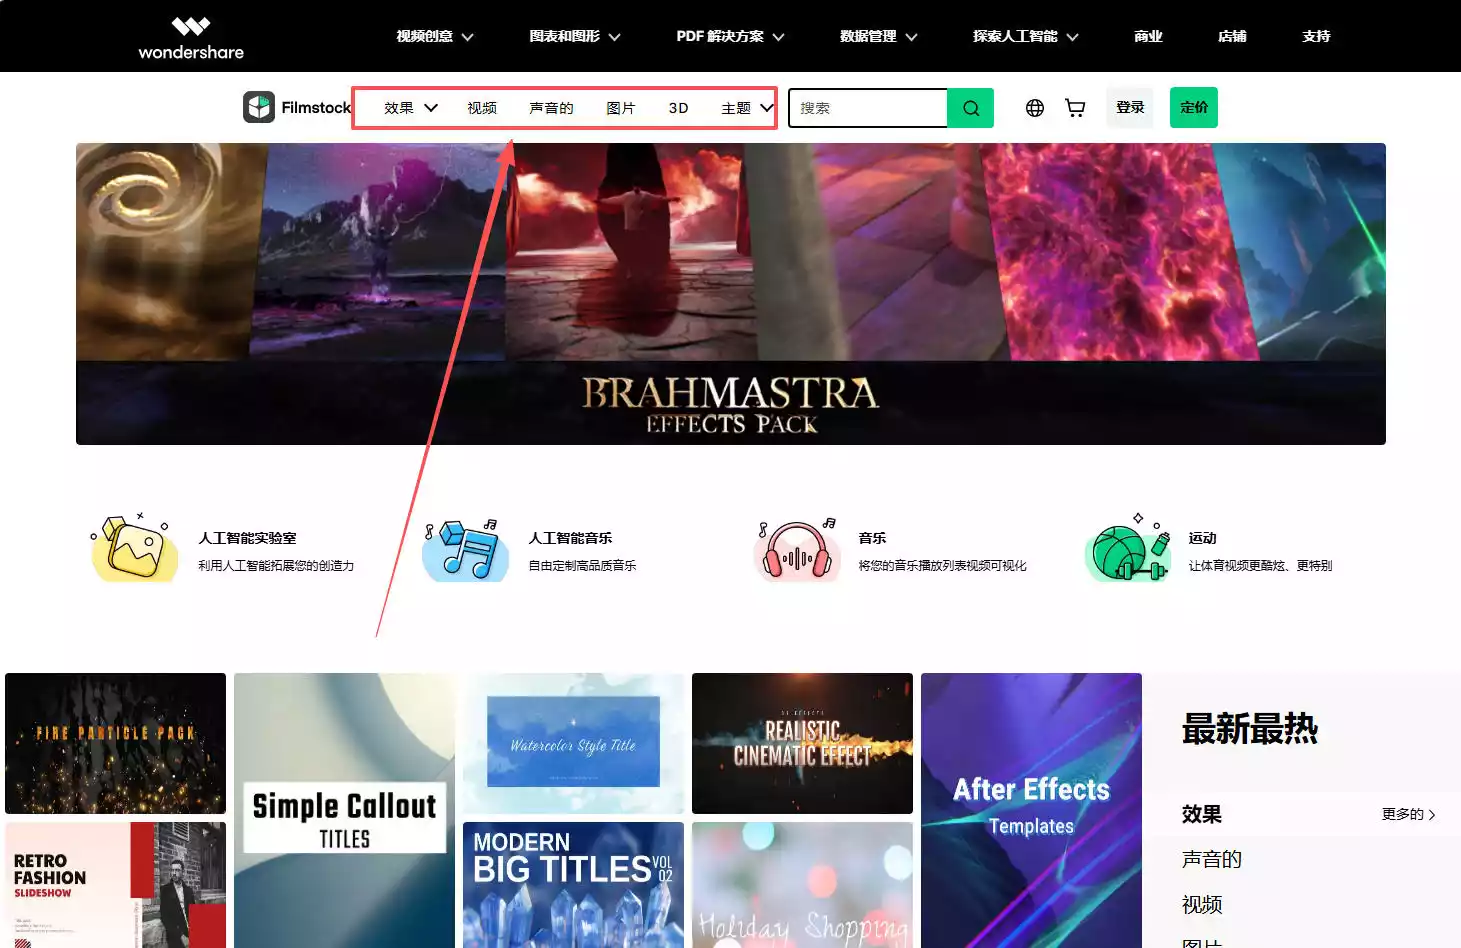Click the 搜索 search input field
The width and height of the screenshot is (1461, 948).
(x=868, y=108)
